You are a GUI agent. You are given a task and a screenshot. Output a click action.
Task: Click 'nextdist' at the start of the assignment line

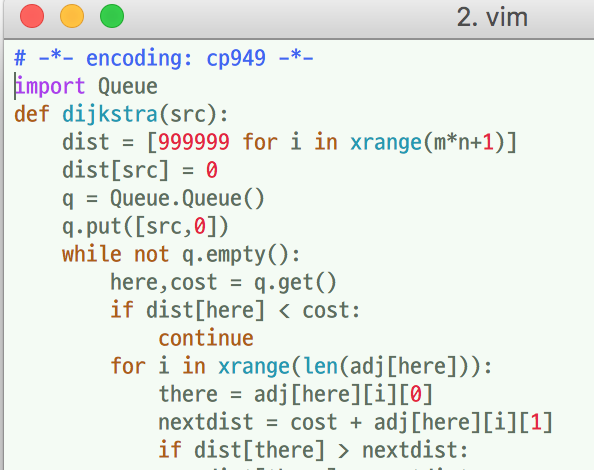click(x=206, y=422)
